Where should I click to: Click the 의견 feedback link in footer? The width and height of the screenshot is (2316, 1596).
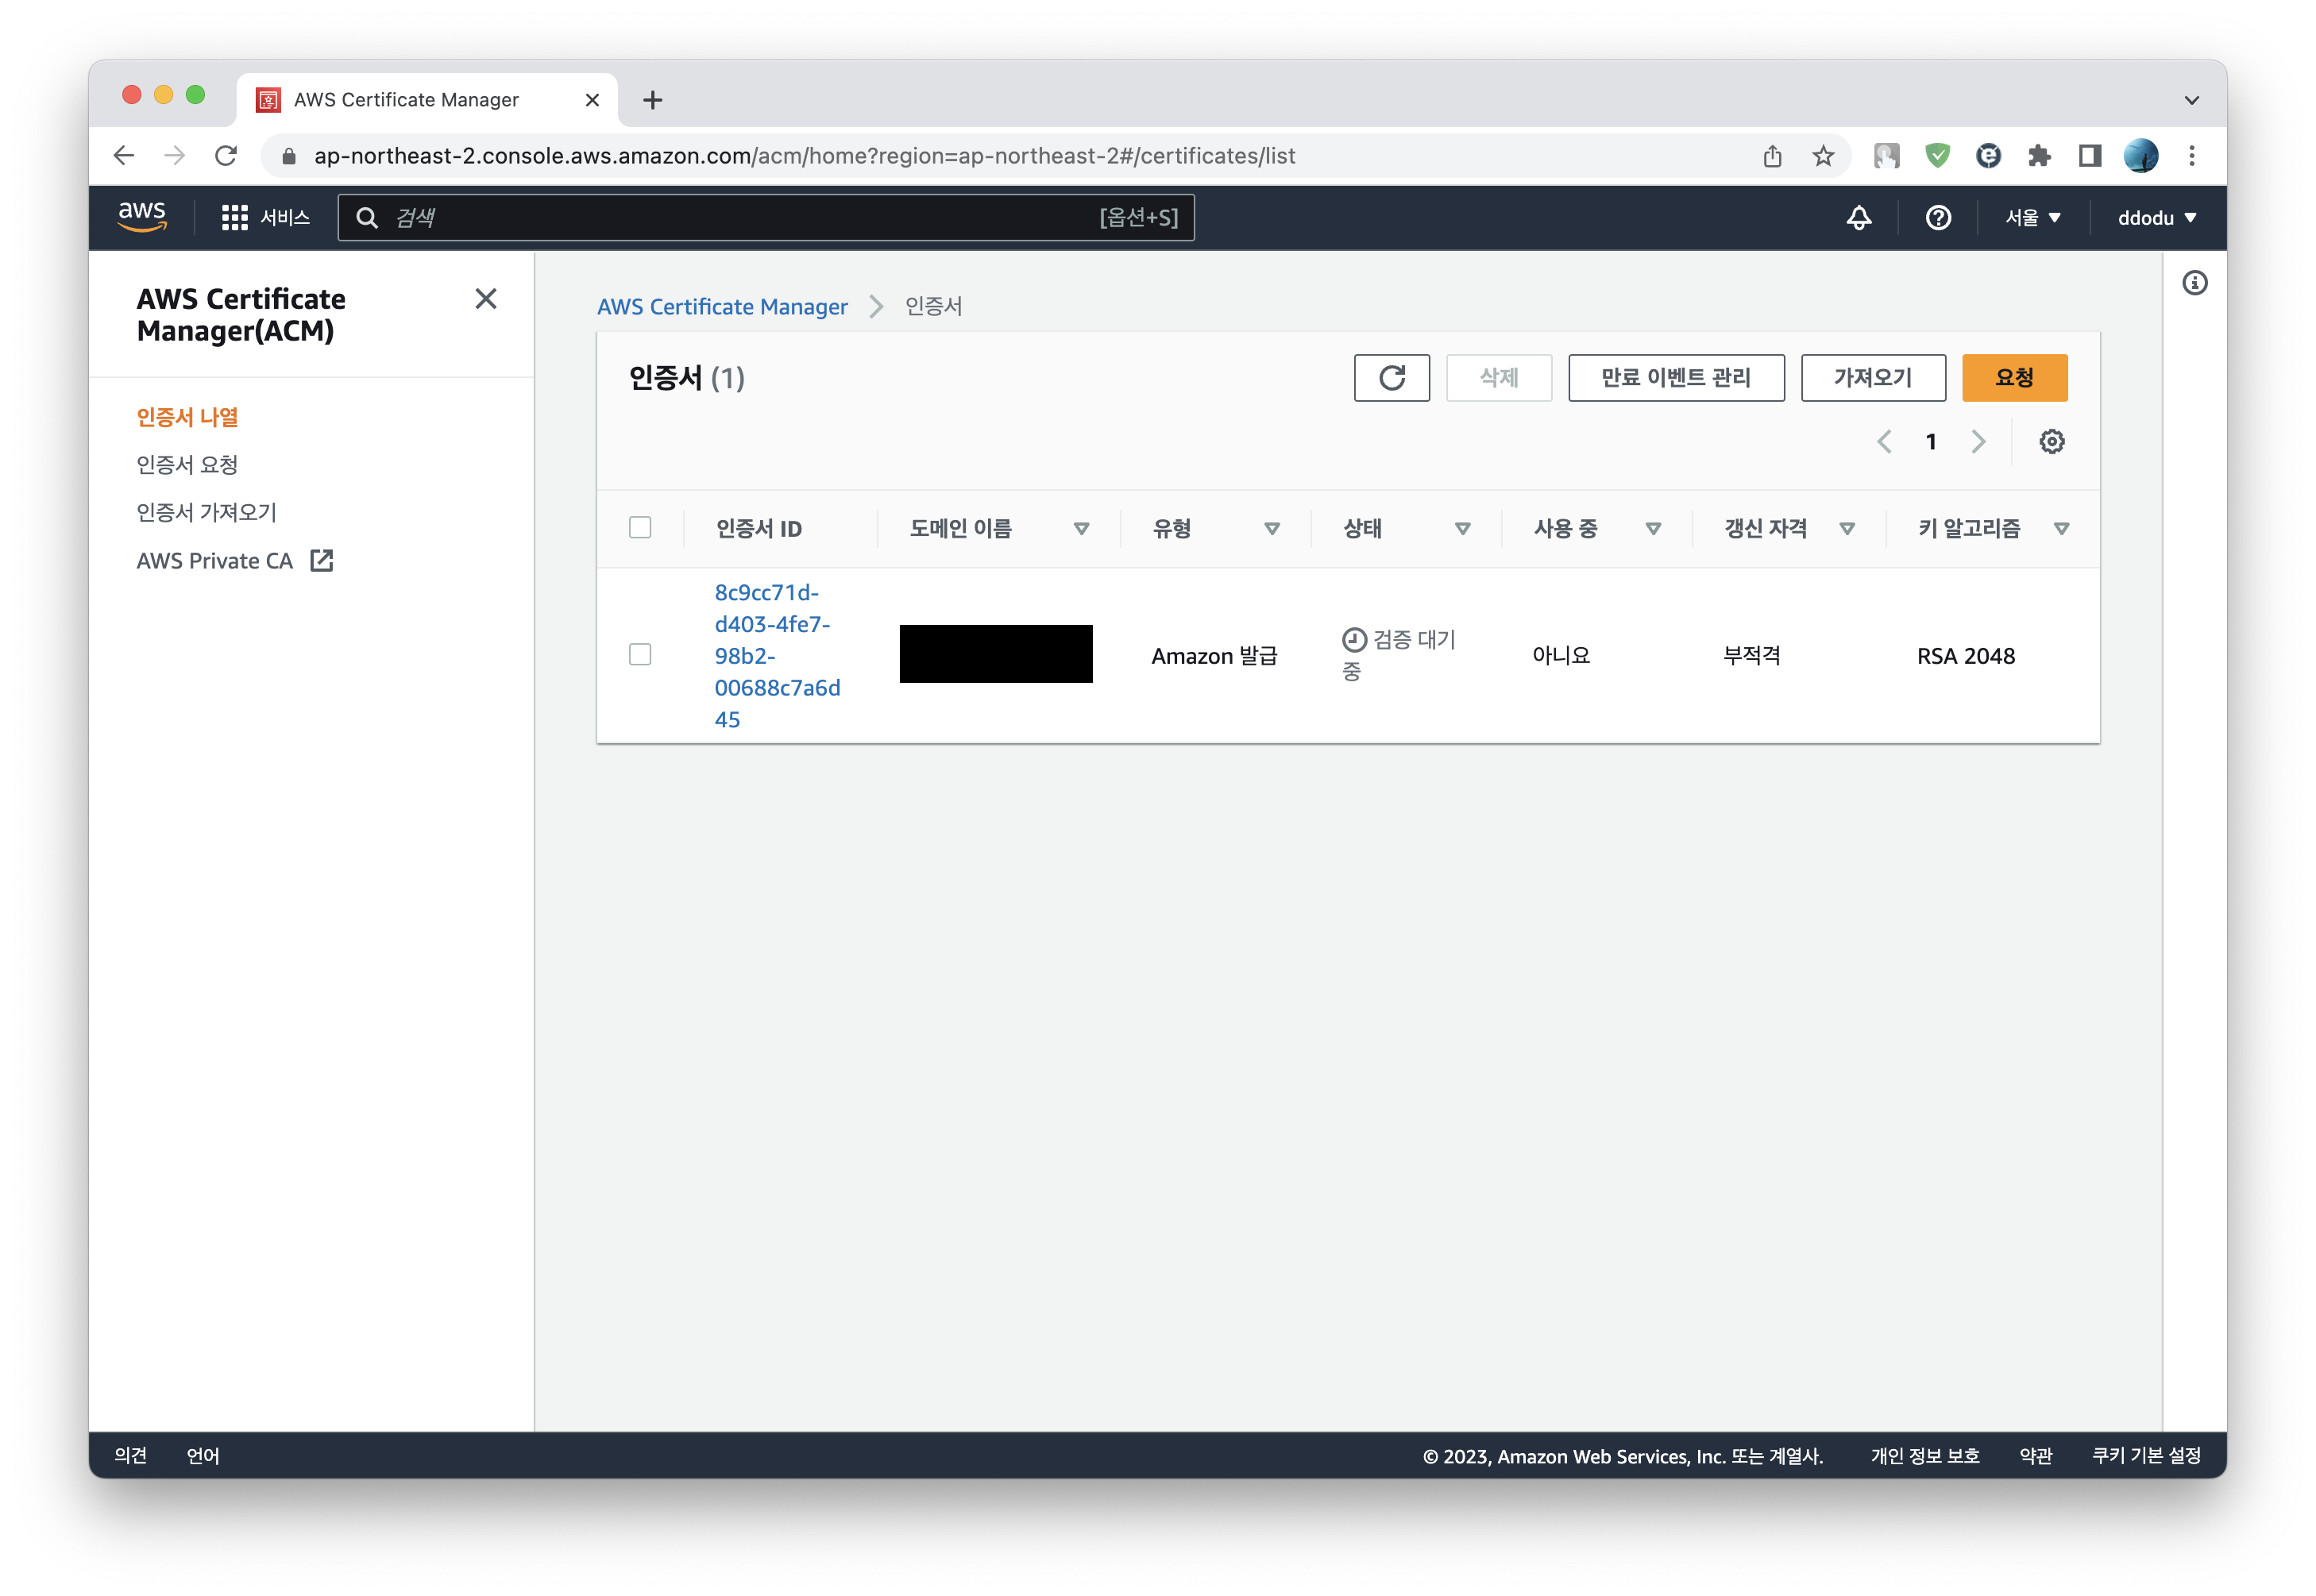pos(130,1455)
